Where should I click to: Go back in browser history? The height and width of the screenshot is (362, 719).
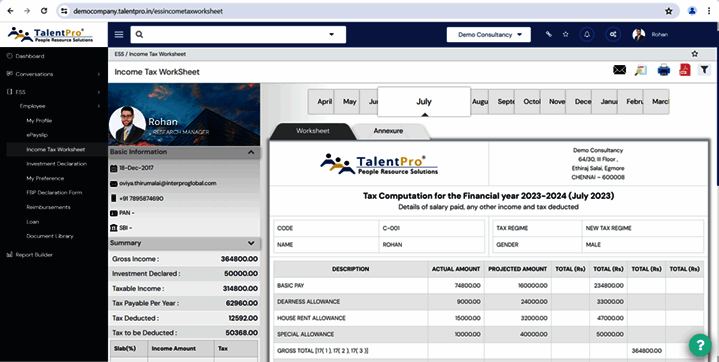10,11
